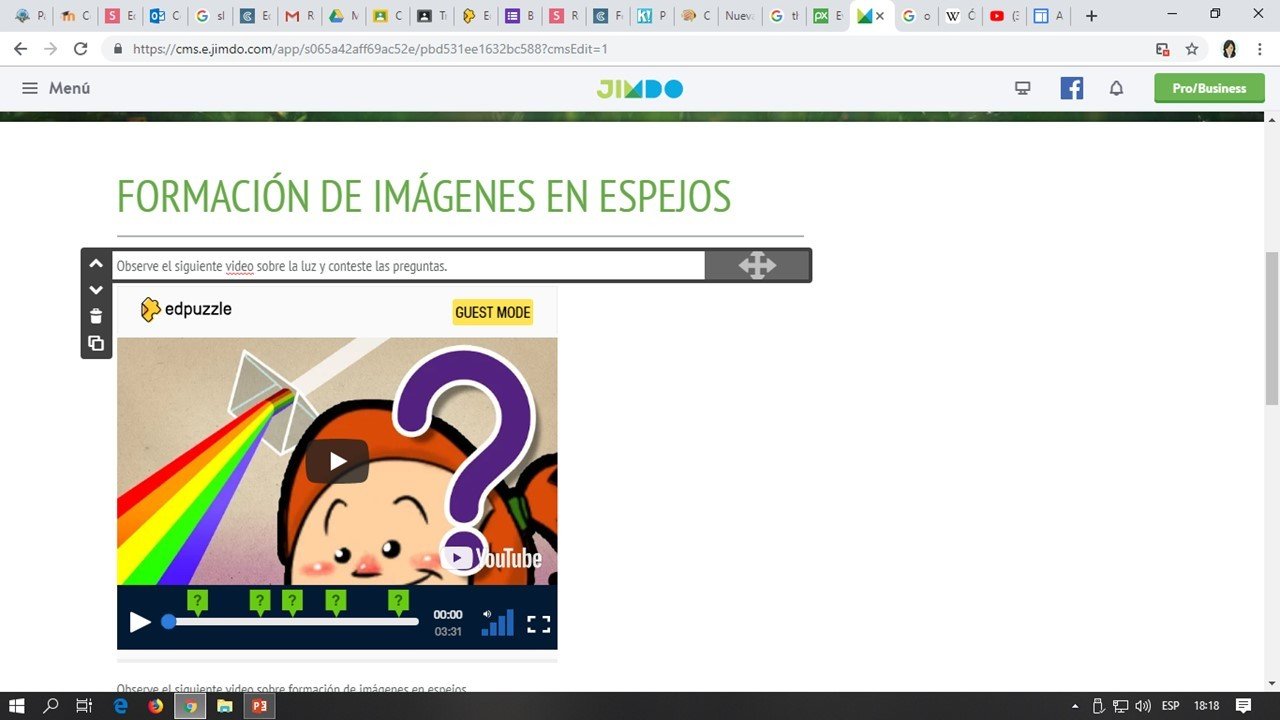Click the heading FORMACIÓN DE IMÁGENES EN ESPEJOS
The image size is (1280, 720).
[424, 197]
